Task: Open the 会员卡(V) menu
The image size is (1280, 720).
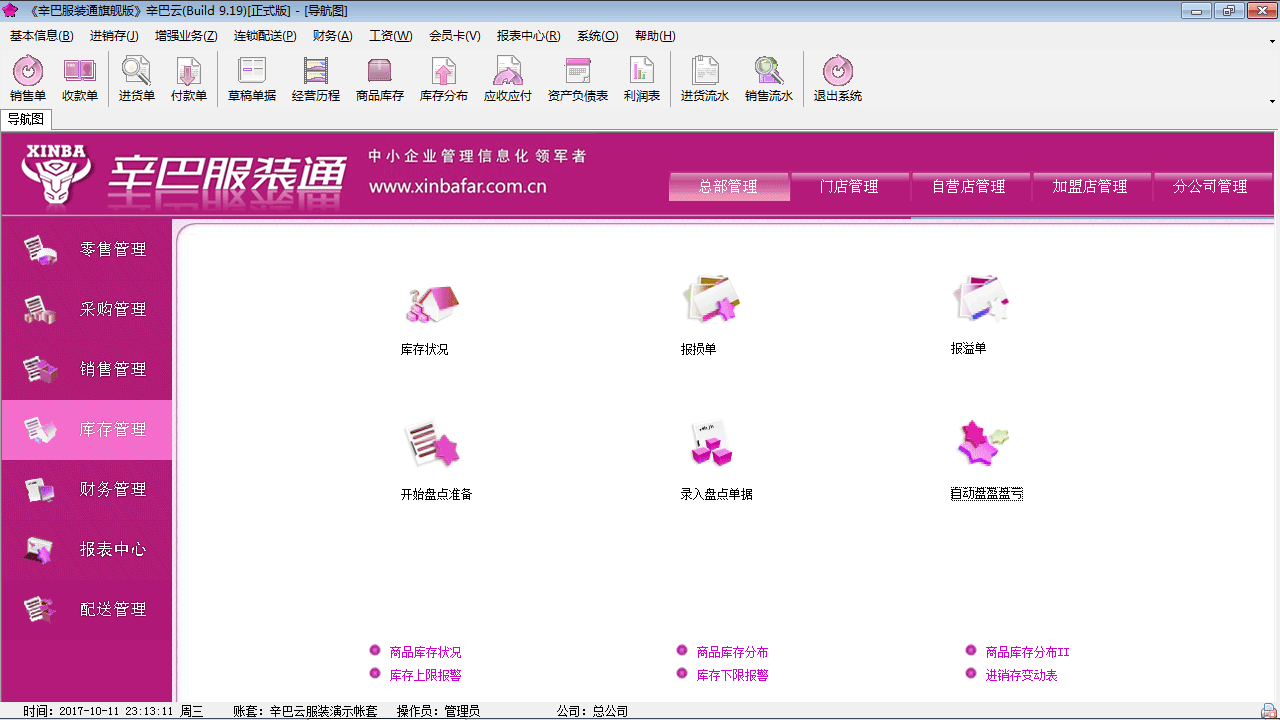Action: (455, 36)
